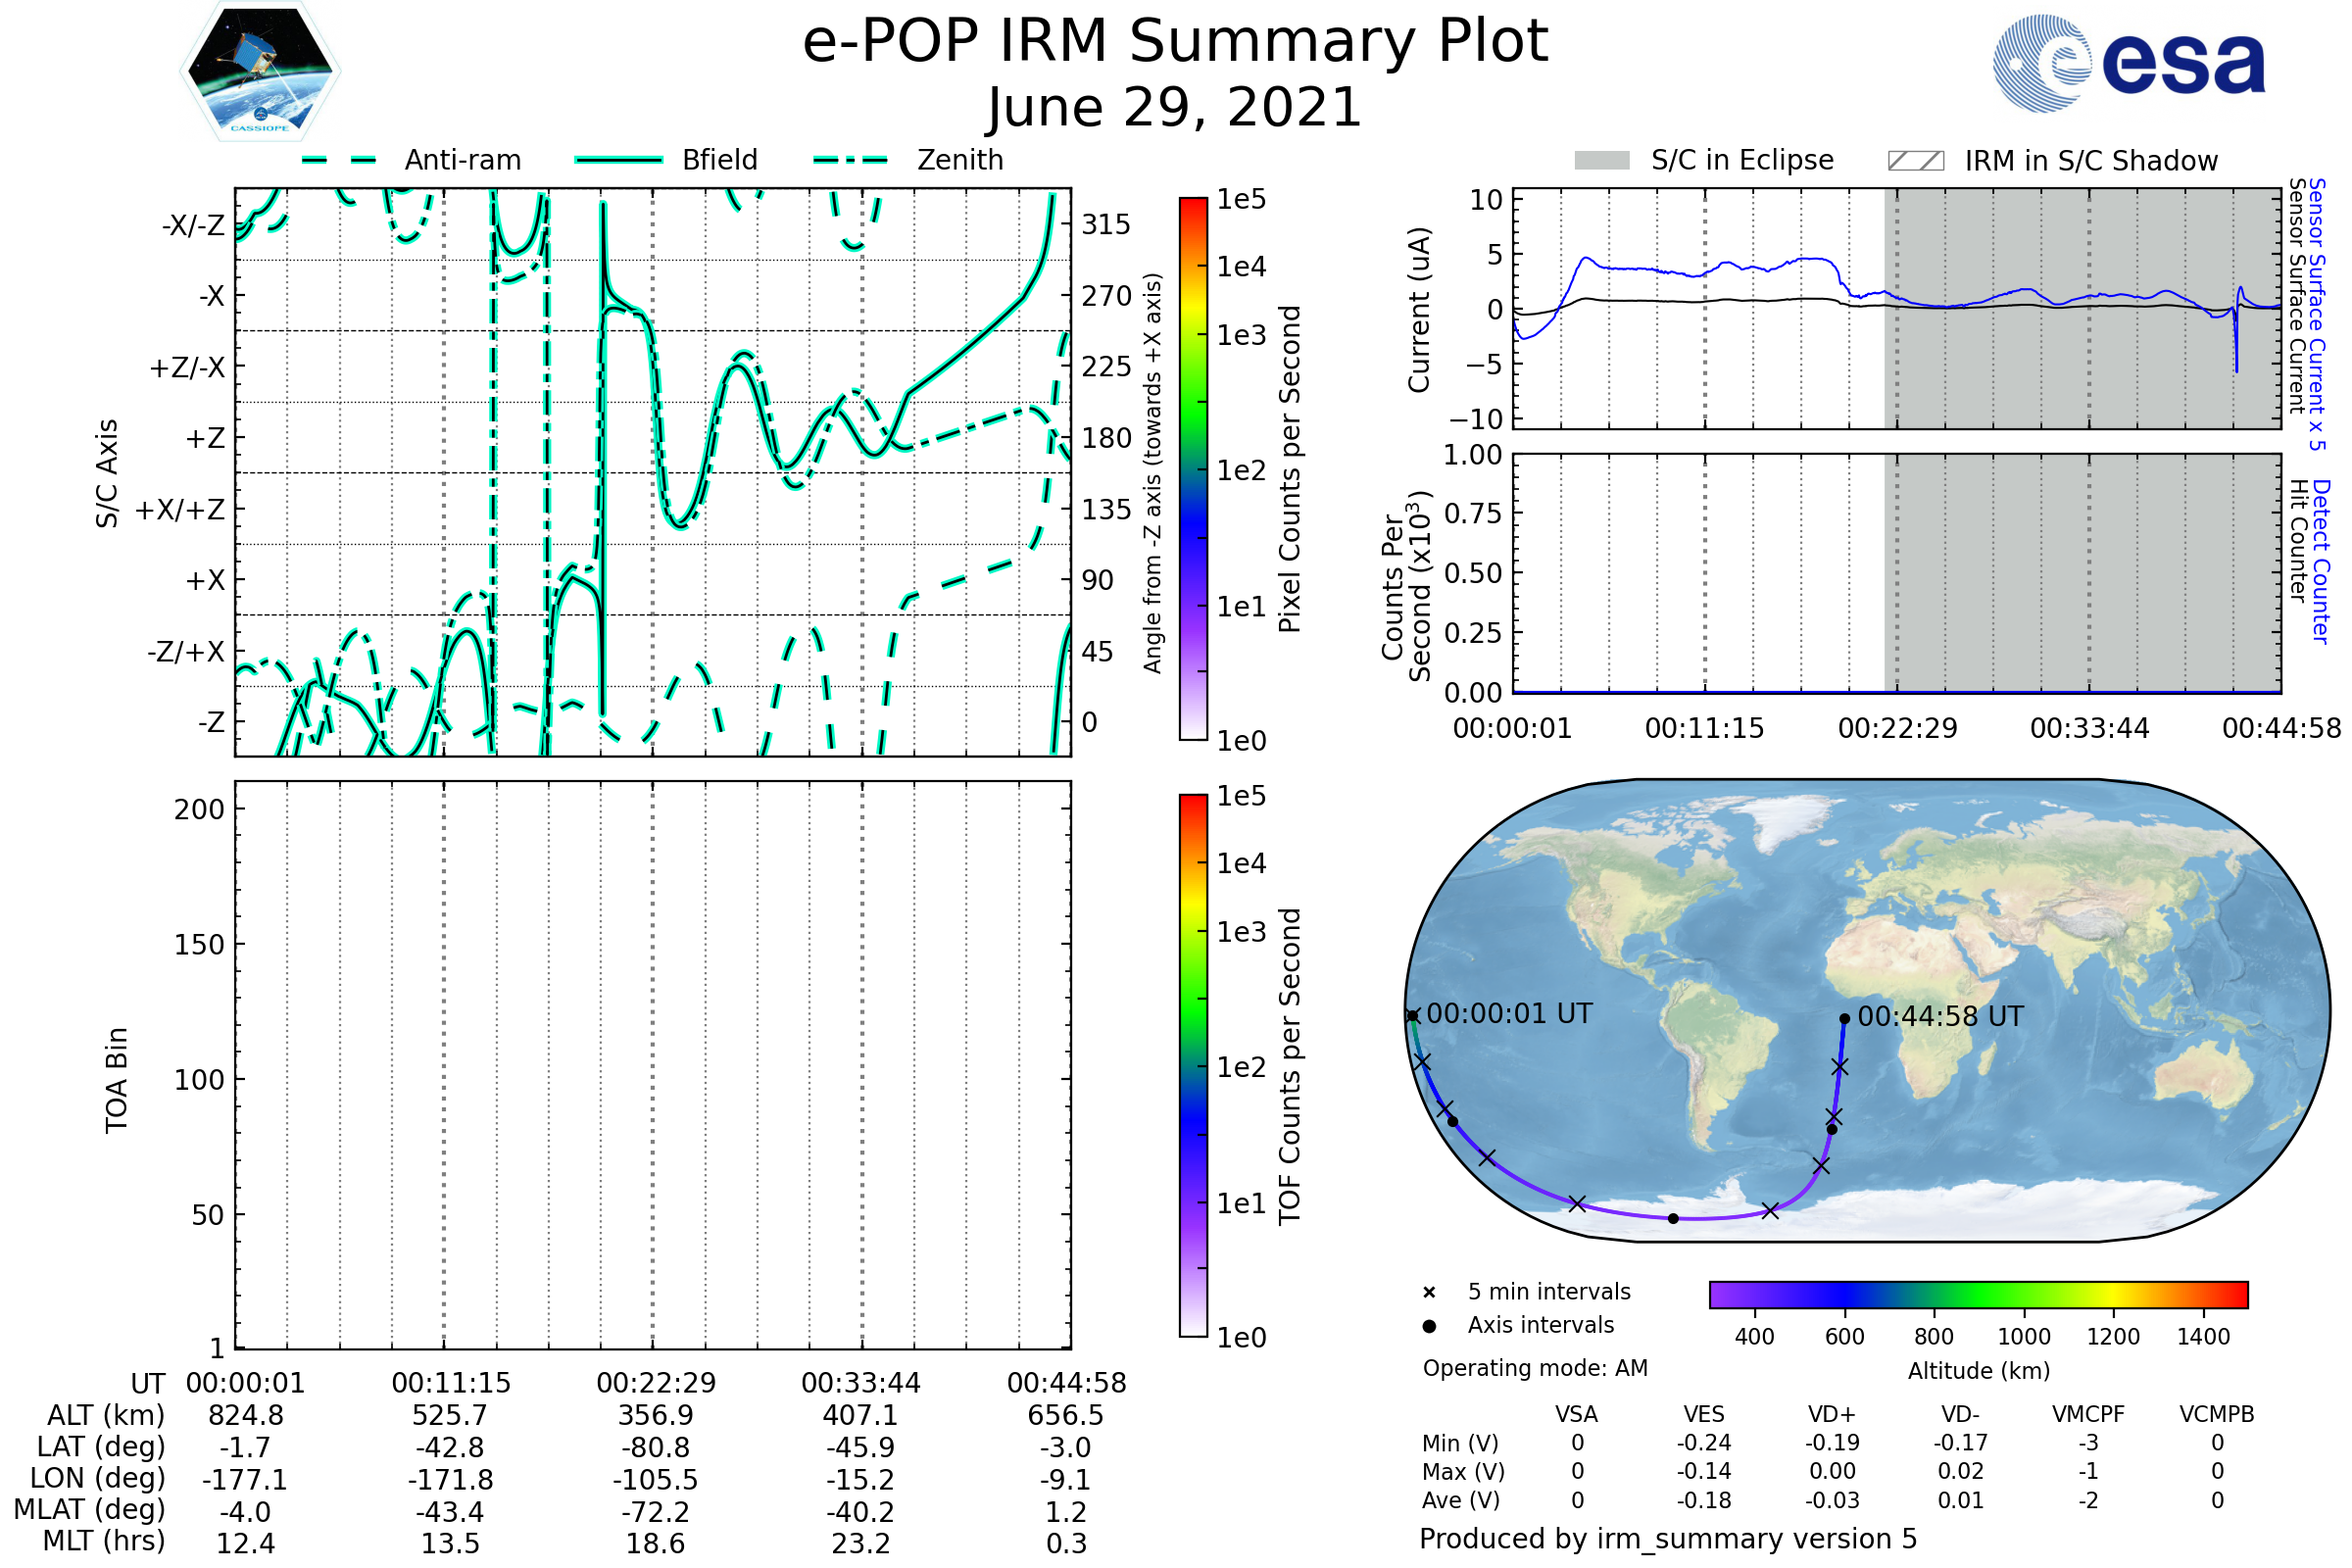Click the 00:00:01 UT track start point
Image resolution: width=2352 pixels, height=1568 pixels.
pos(1412,1016)
